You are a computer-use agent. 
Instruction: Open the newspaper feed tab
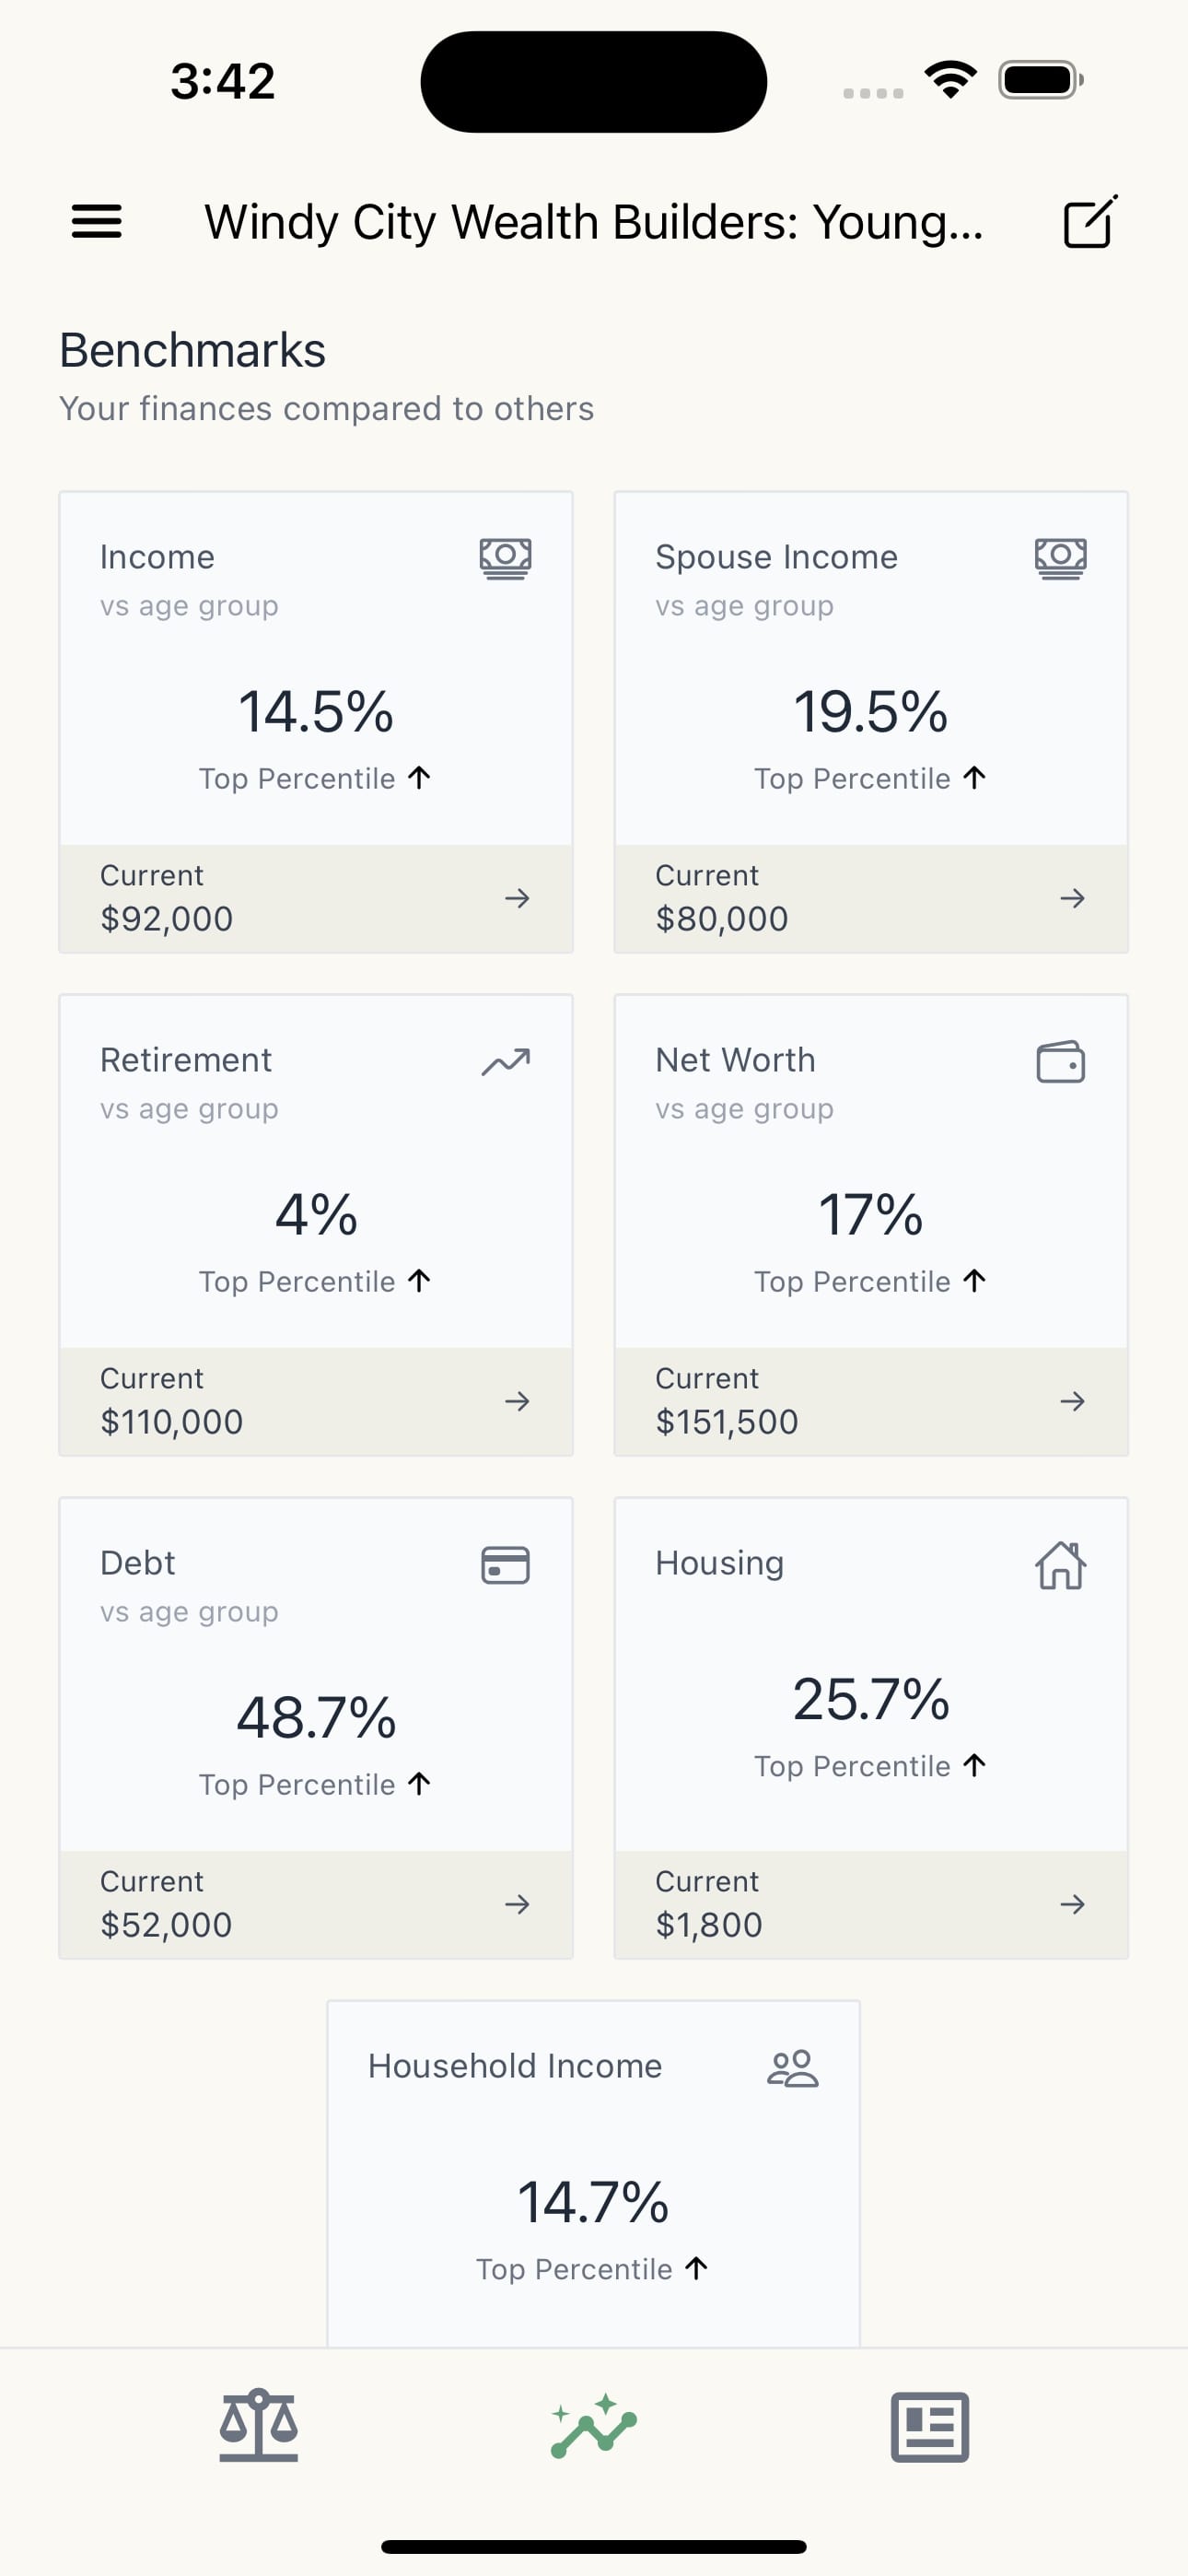[x=929, y=2426]
